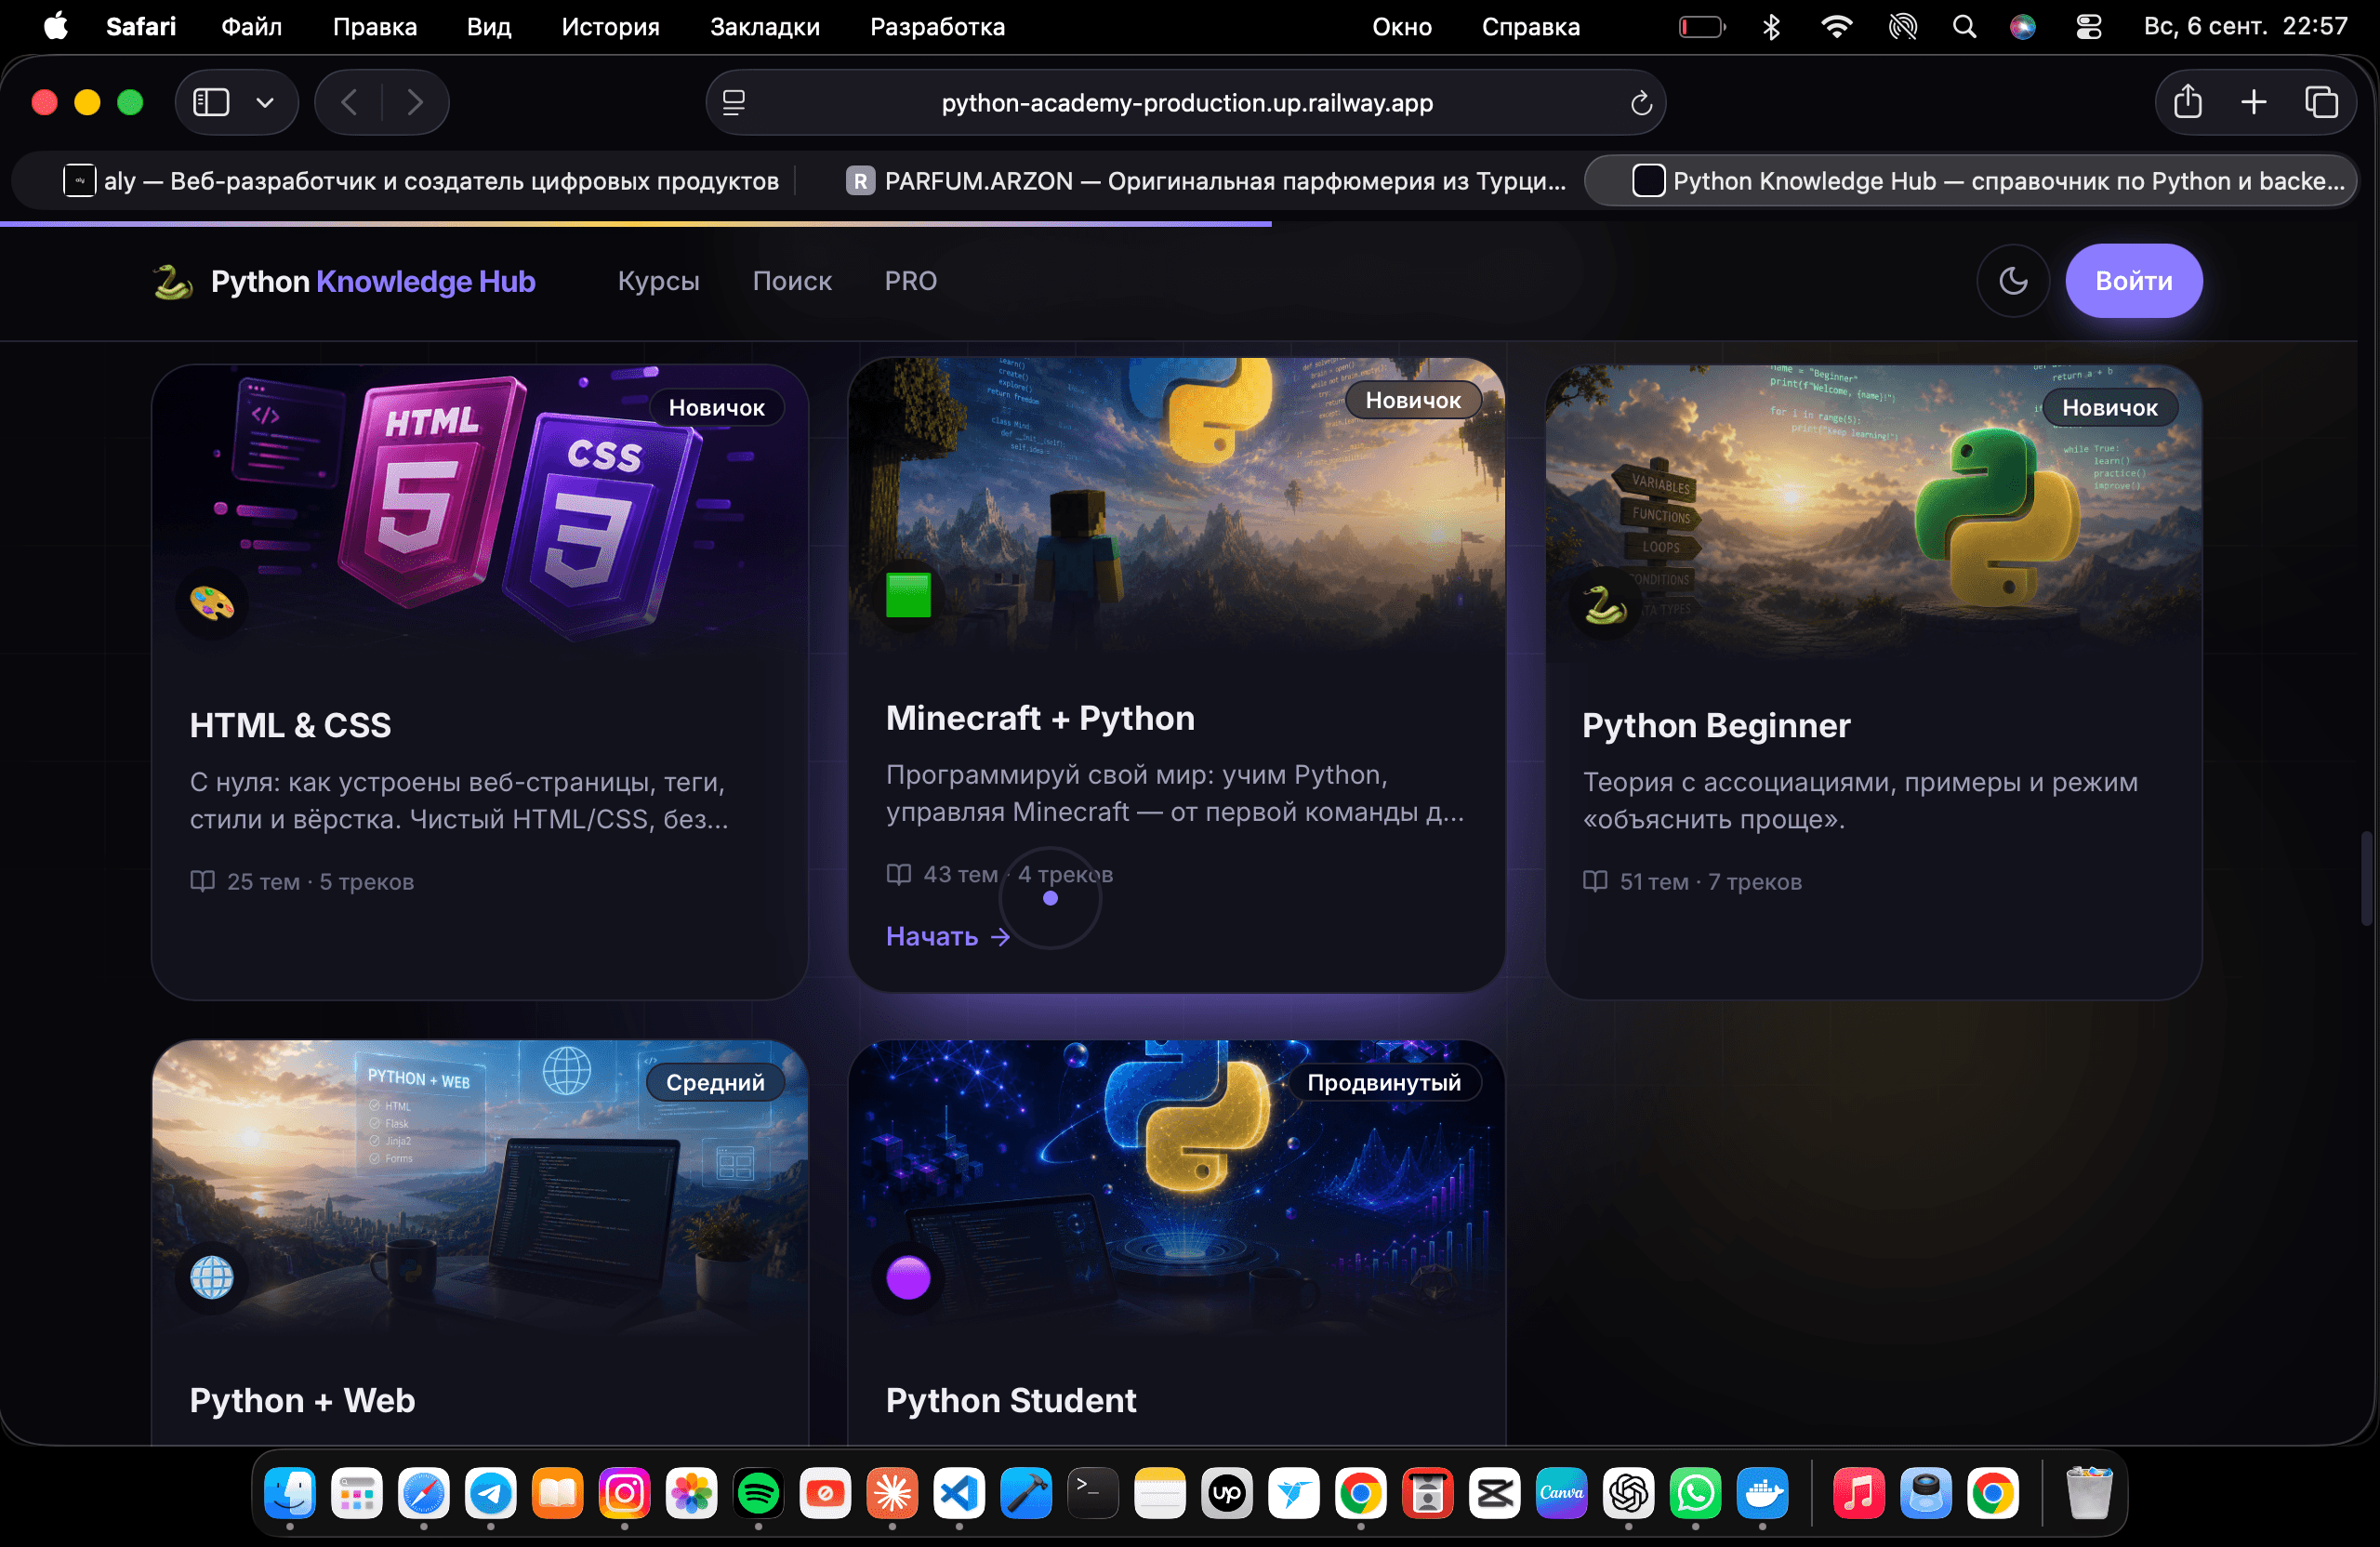Open Control Center from the menu bar
Screen dimensions: 2380x1547
(x=2088, y=27)
